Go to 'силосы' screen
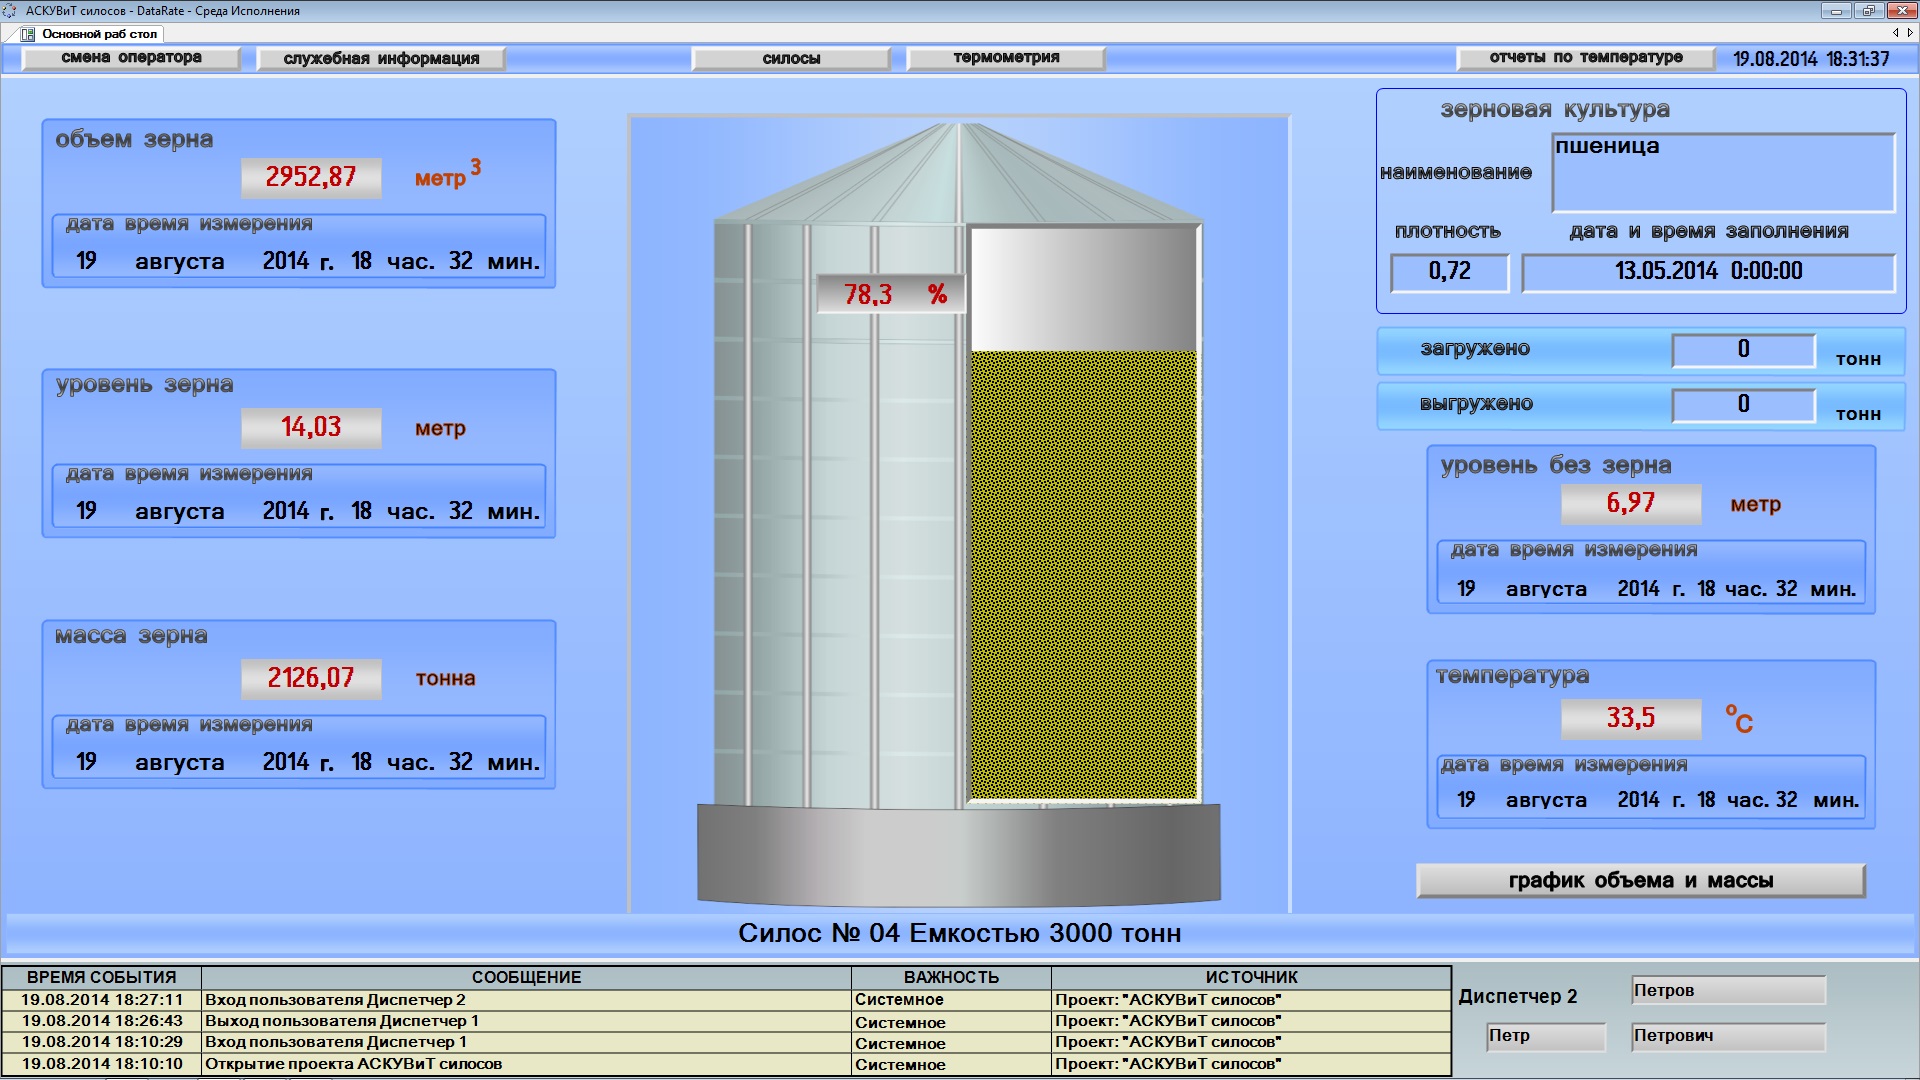Viewport: 1920px width, 1080px height. pos(791,59)
